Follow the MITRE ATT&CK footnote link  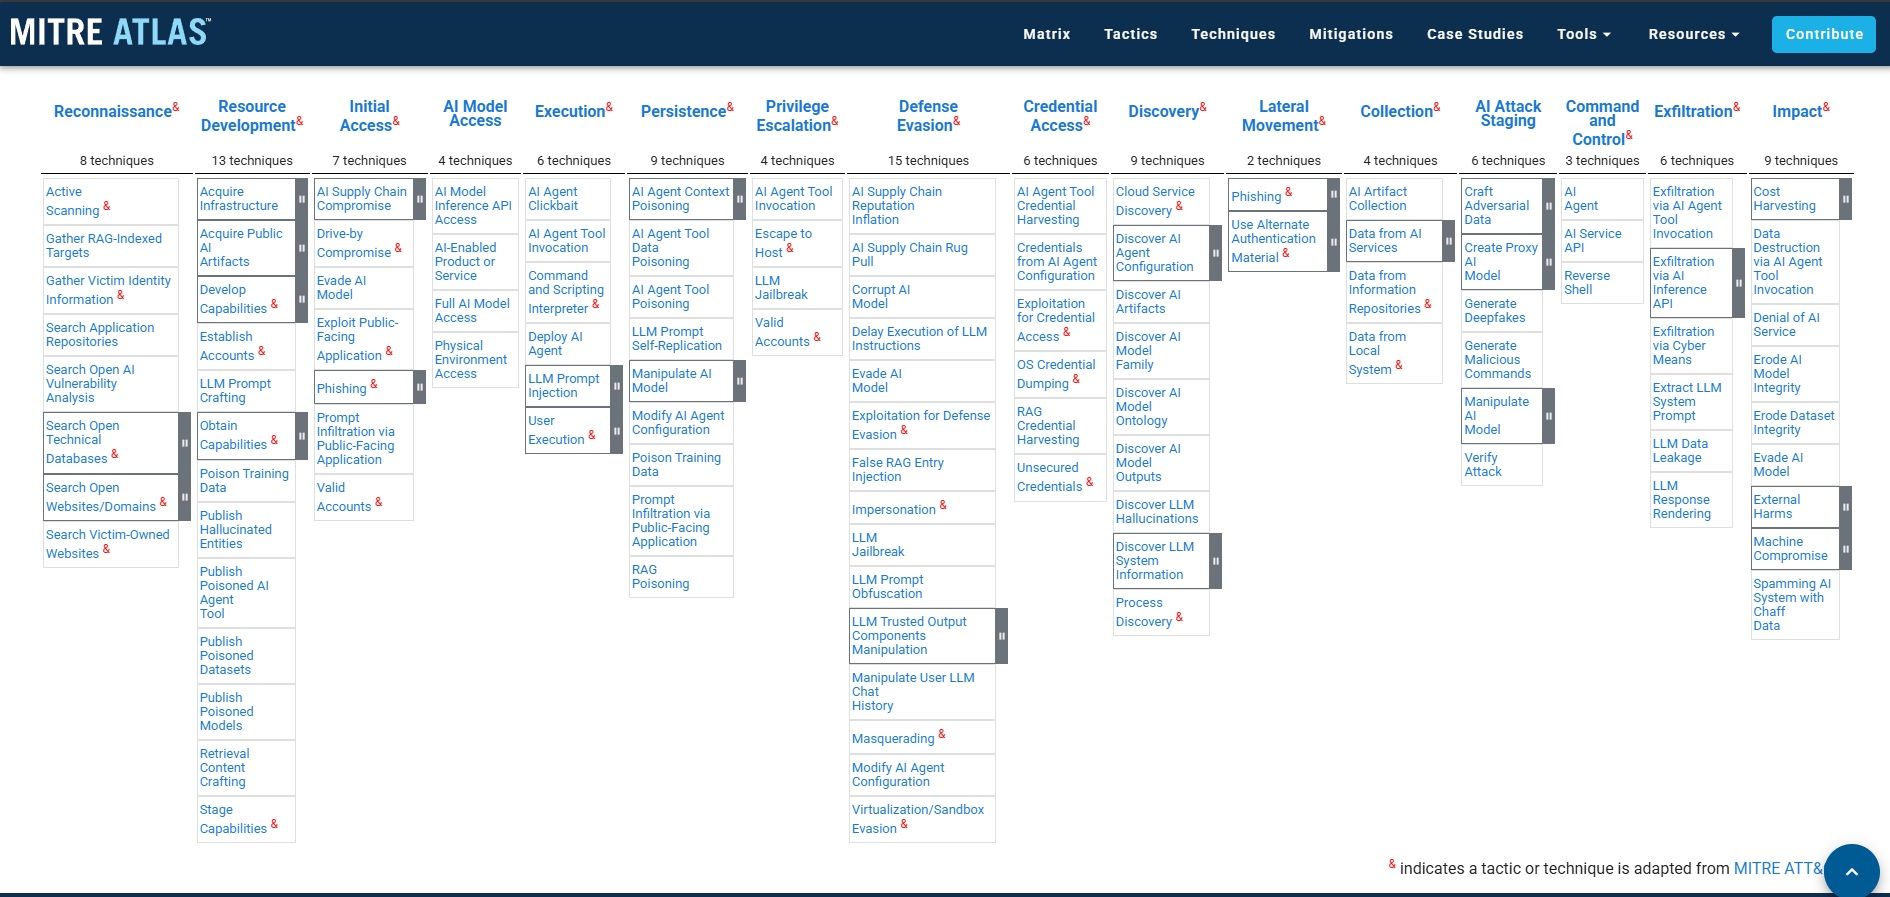tap(1780, 869)
